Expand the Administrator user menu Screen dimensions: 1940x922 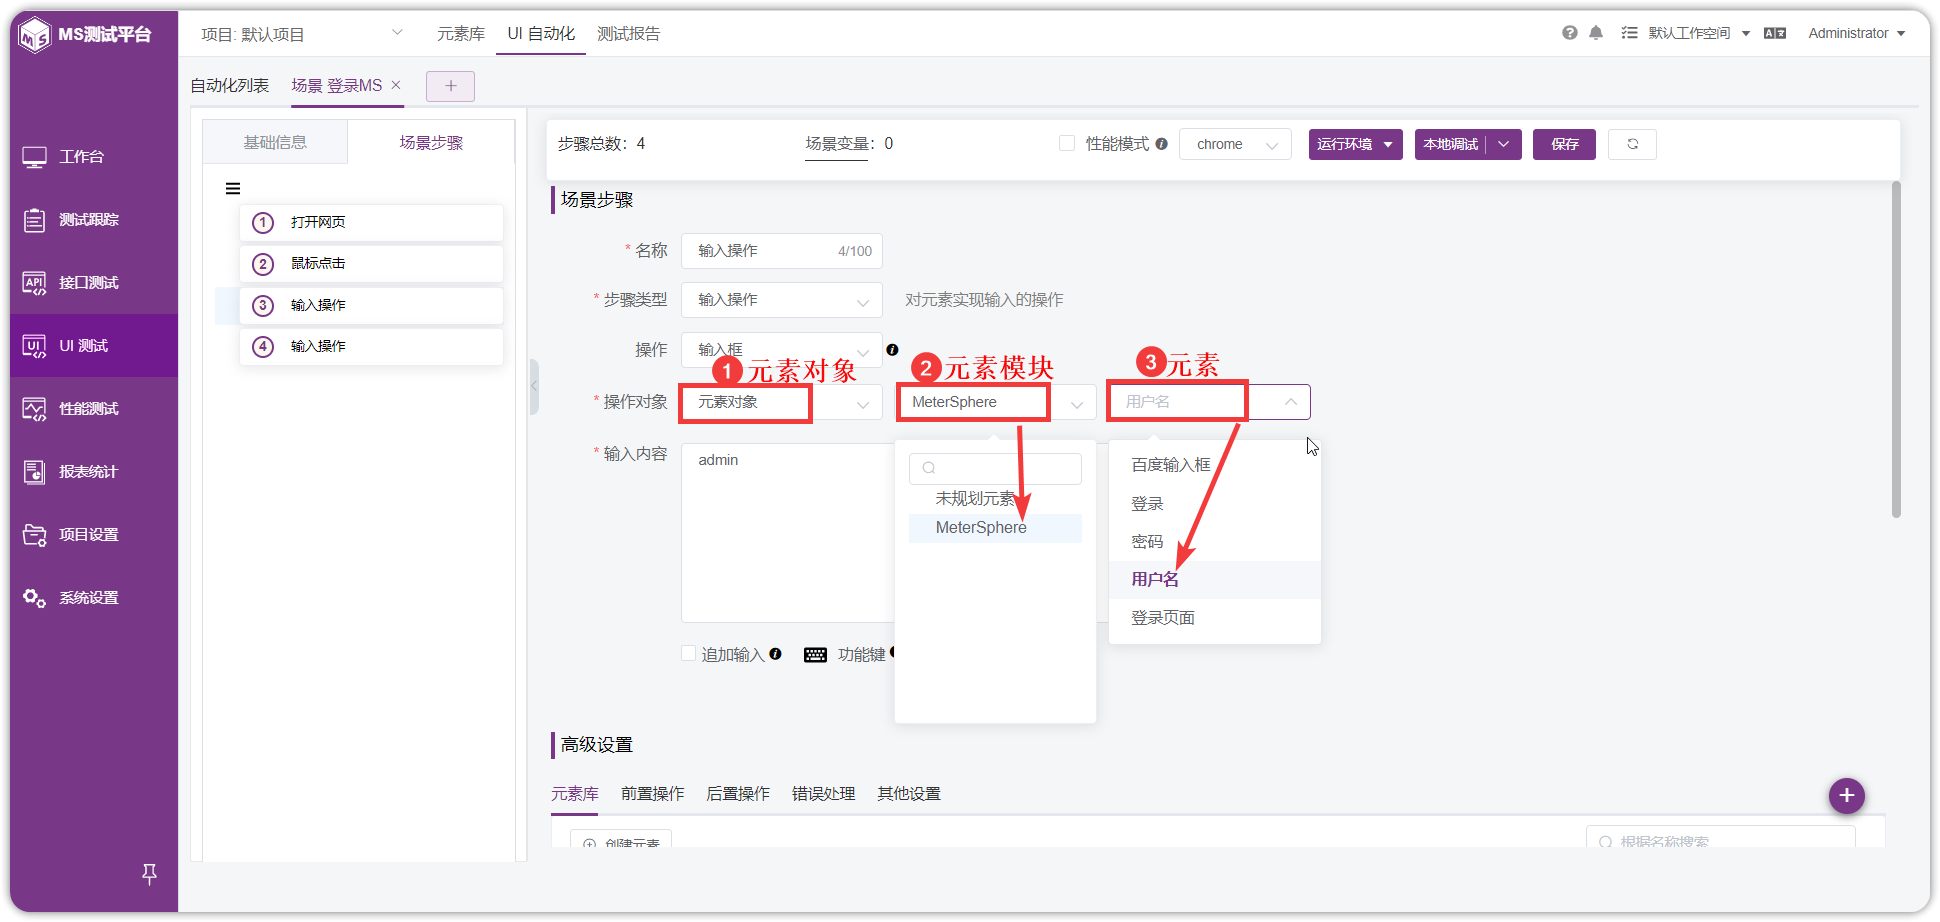[x=1856, y=33]
